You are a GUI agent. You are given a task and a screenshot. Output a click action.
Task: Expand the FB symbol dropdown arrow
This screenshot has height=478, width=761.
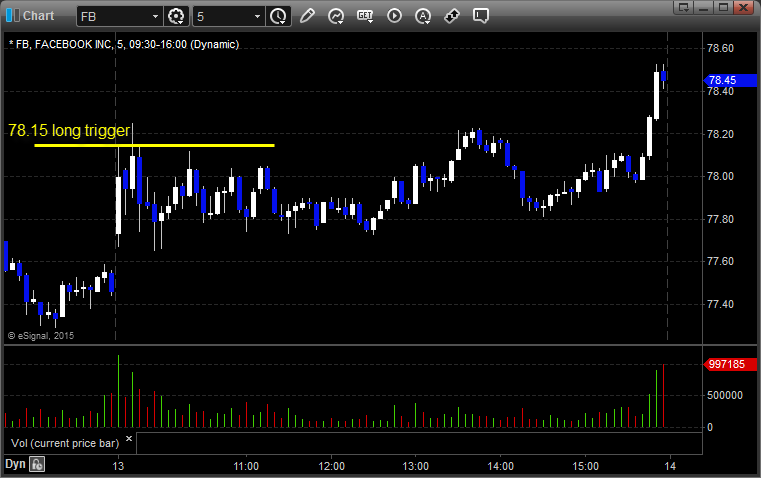coord(155,16)
